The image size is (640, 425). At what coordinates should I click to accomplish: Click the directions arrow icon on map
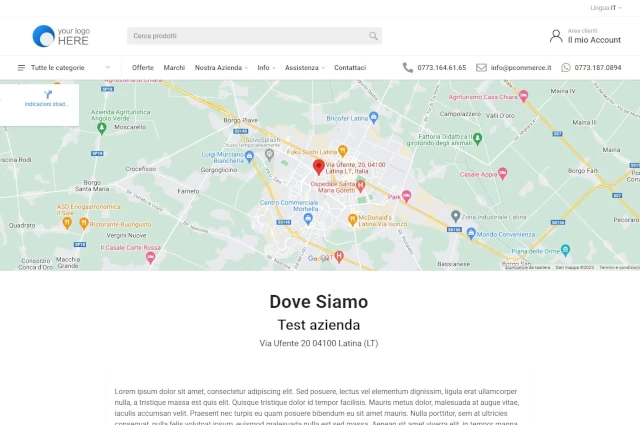click(x=48, y=95)
